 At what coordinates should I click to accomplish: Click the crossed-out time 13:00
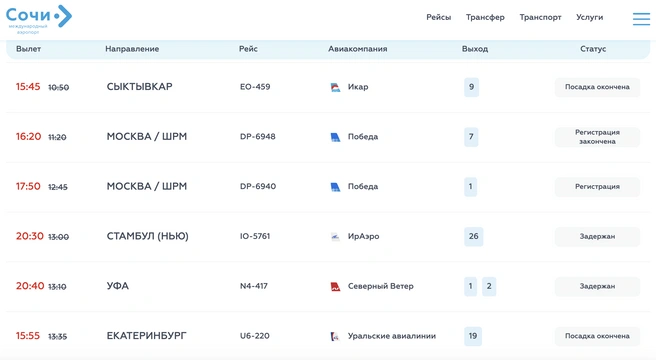point(59,237)
